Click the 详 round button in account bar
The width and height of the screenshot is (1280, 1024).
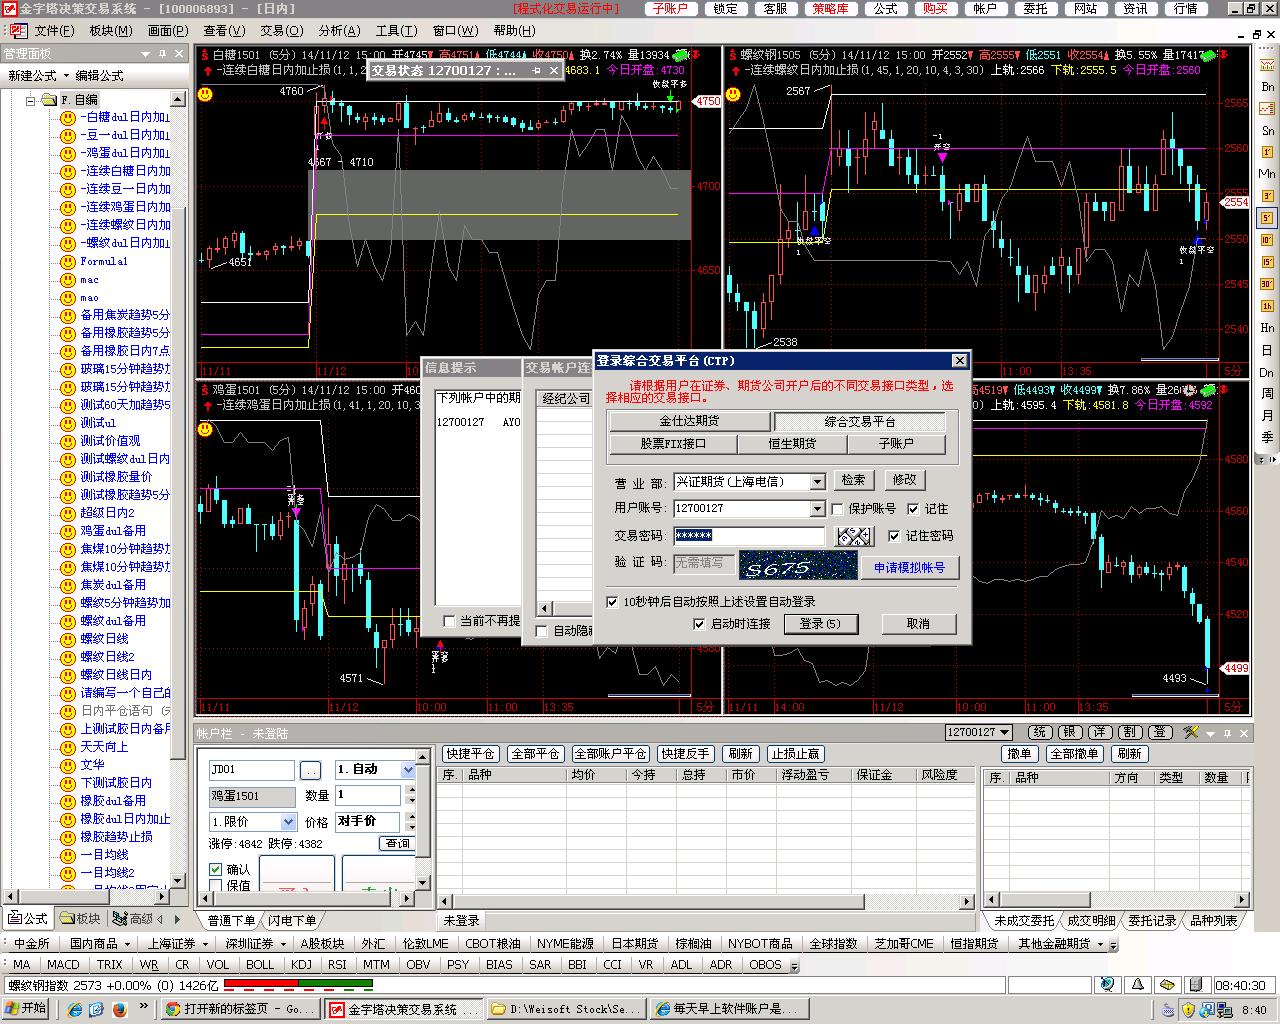(1100, 733)
